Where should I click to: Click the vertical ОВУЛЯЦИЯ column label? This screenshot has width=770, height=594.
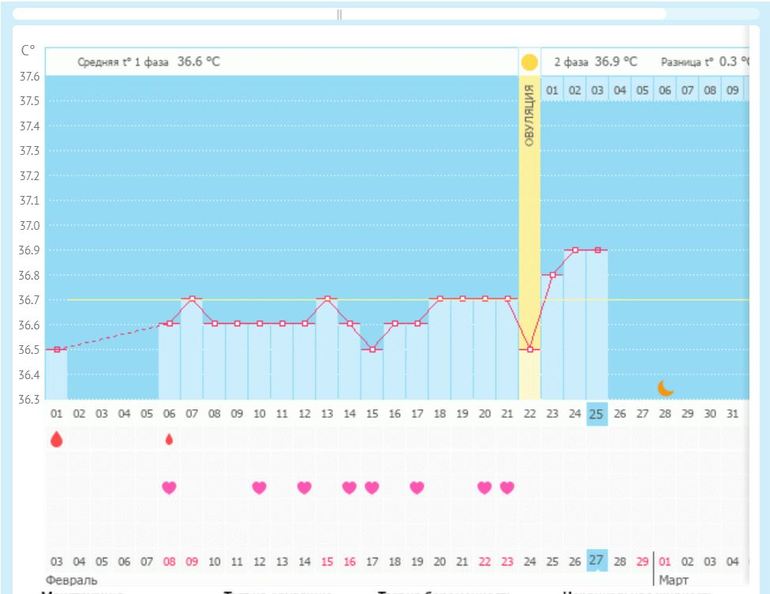pyautogui.click(x=529, y=117)
